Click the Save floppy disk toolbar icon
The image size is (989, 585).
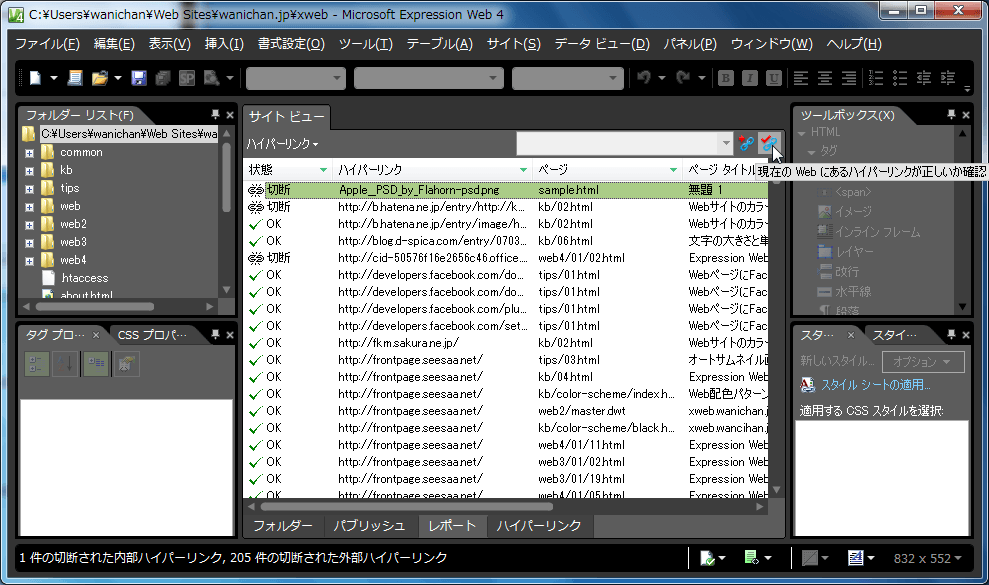pos(139,78)
